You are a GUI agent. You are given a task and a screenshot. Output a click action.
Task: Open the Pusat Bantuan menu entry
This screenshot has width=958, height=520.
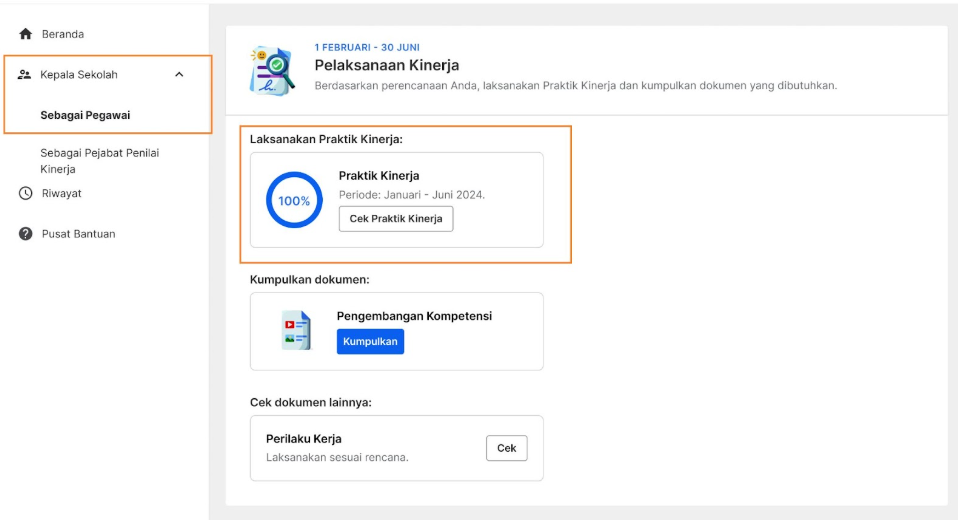78,234
